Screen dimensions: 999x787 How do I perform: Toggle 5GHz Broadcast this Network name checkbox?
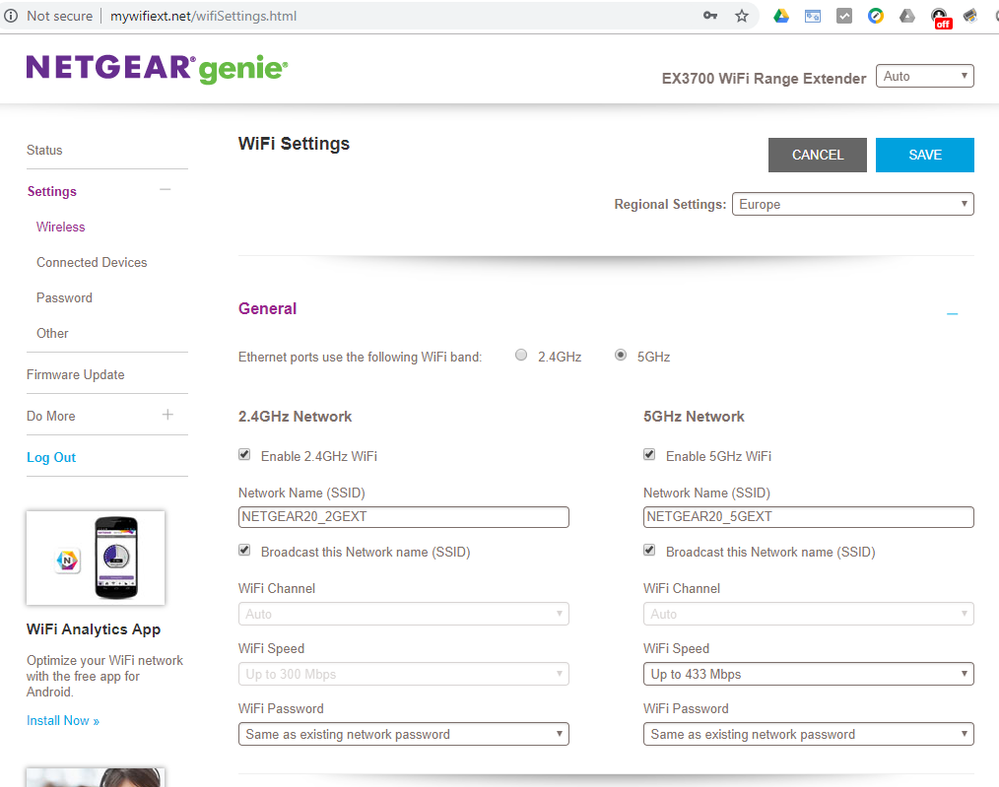pyautogui.click(x=649, y=550)
